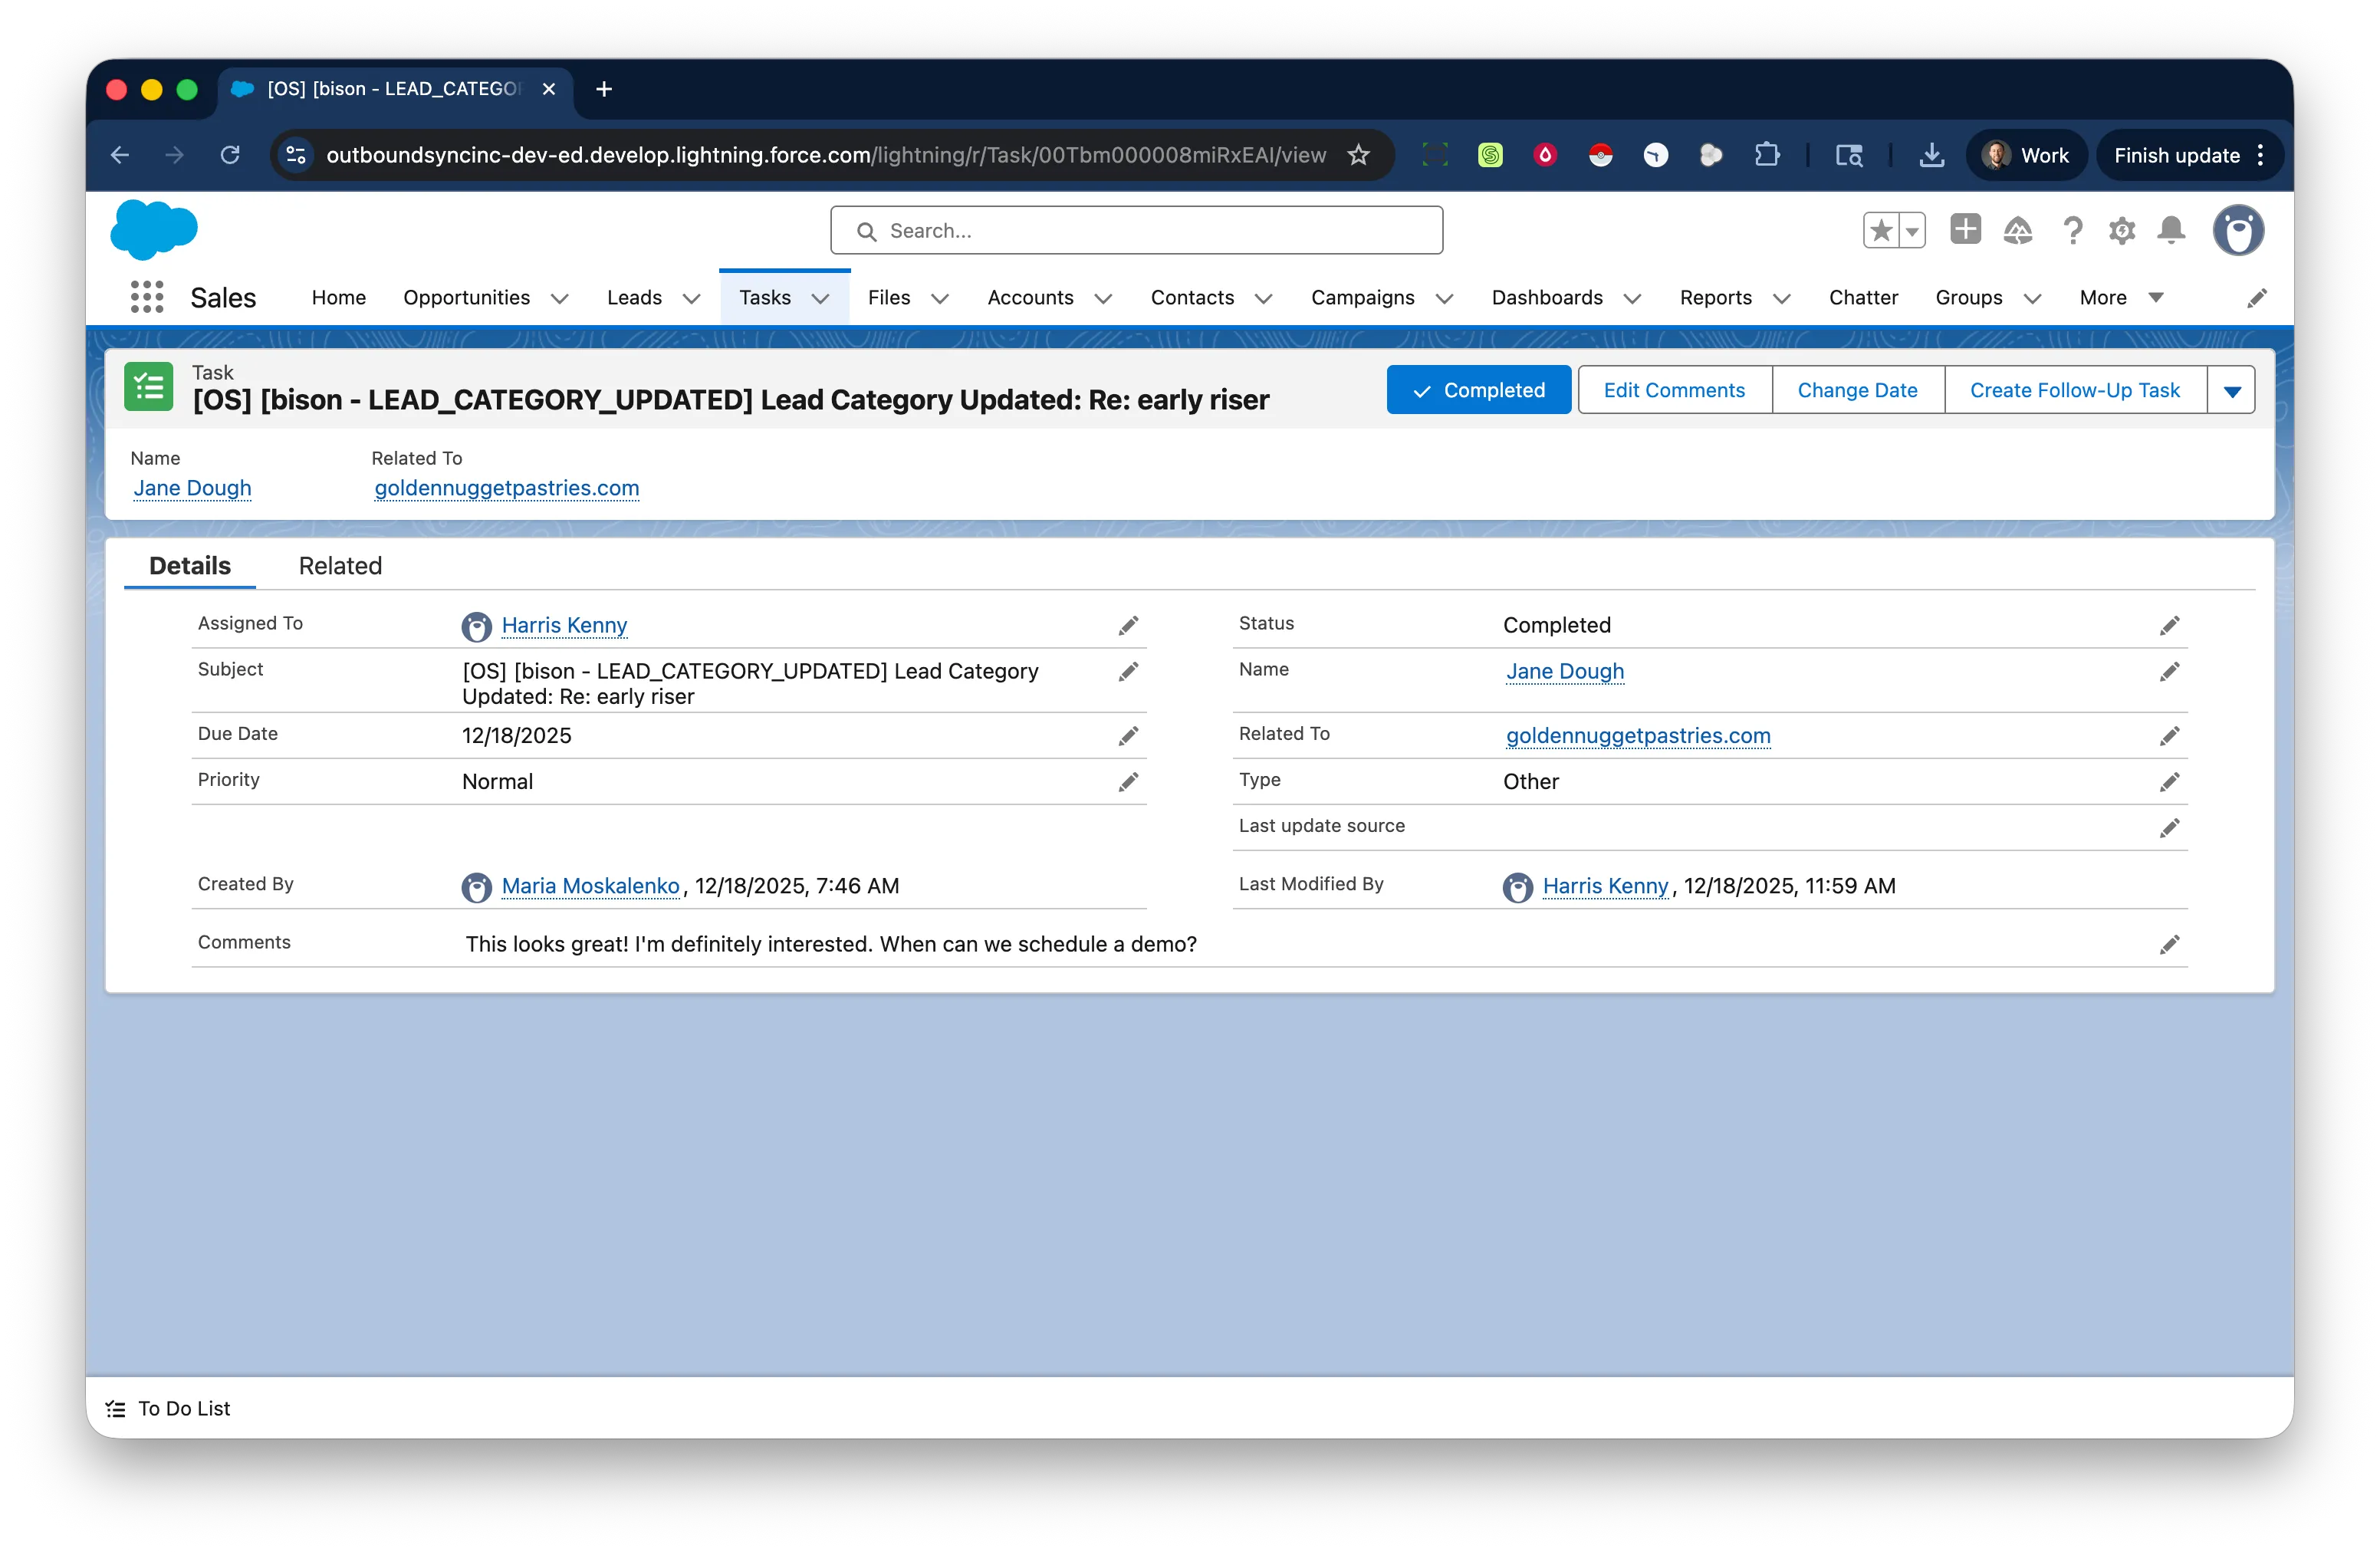Click inside the global Search box

pos(1136,230)
